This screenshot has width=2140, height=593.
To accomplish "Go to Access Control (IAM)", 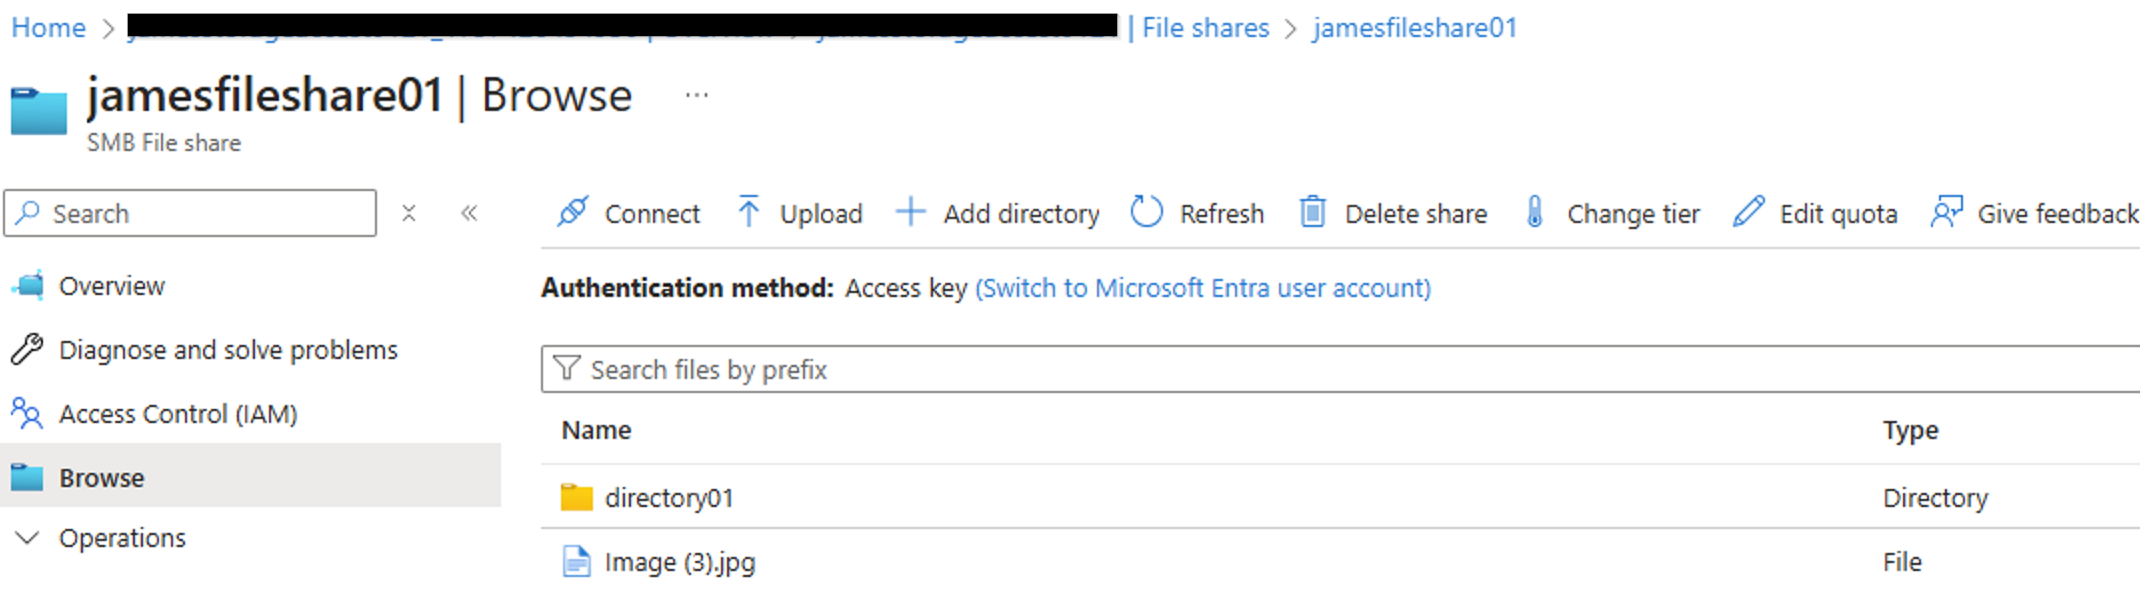I will pyautogui.click(x=178, y=414).
